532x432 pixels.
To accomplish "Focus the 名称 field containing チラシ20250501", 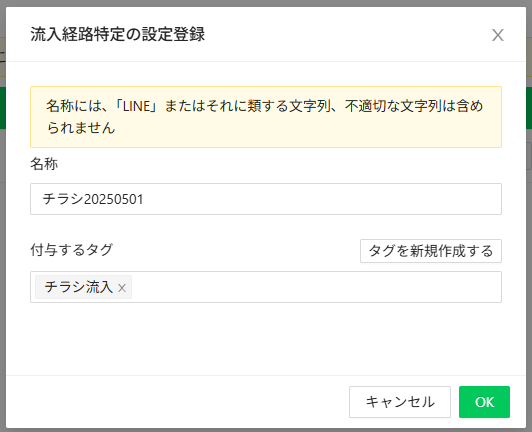I will click(266, 199).
